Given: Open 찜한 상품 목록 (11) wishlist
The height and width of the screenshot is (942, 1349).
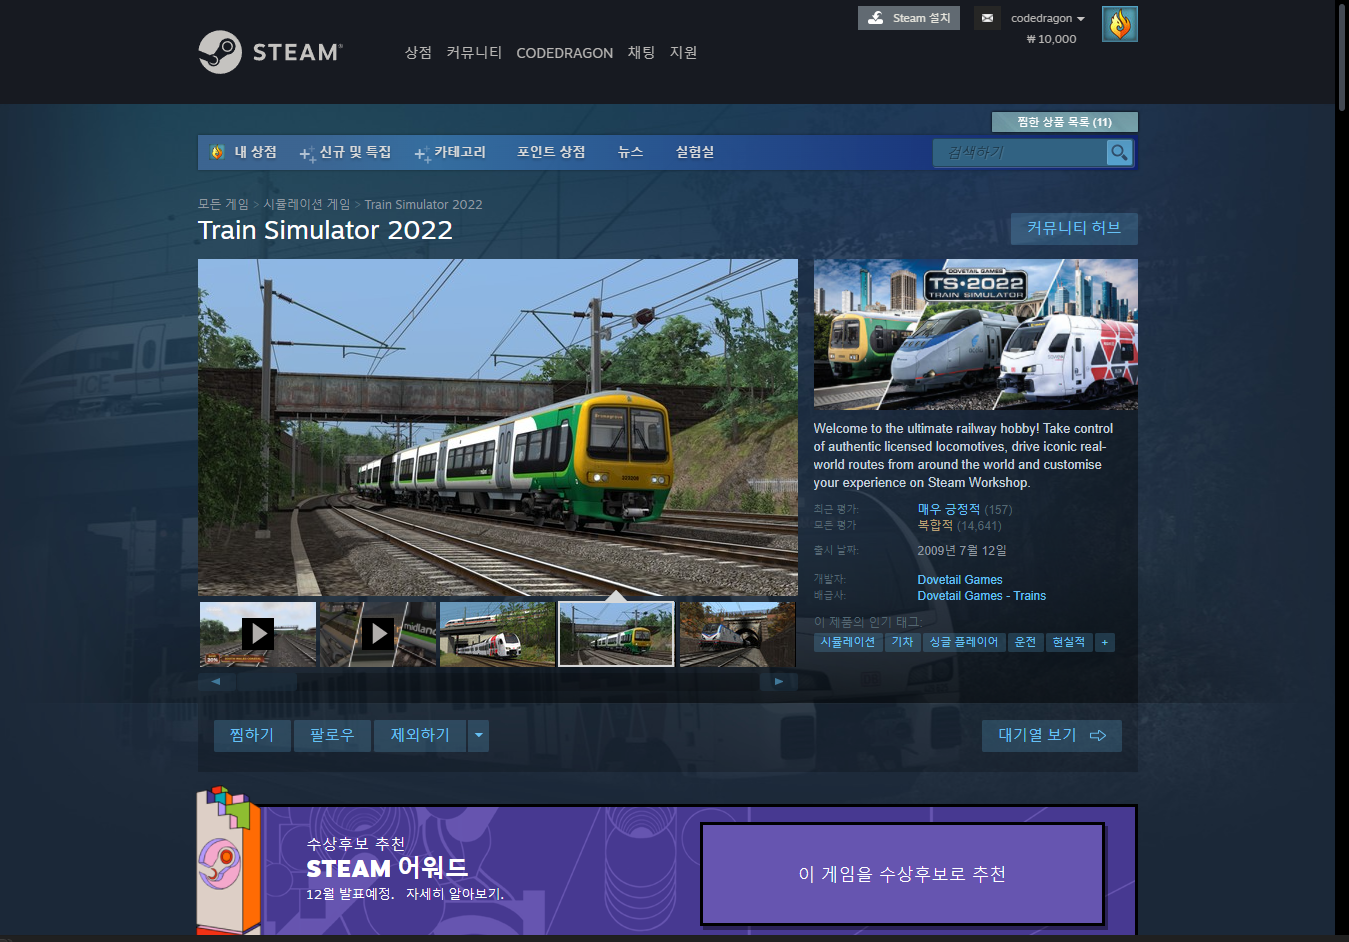Looking at the screenshot, I should point(1064,122).
